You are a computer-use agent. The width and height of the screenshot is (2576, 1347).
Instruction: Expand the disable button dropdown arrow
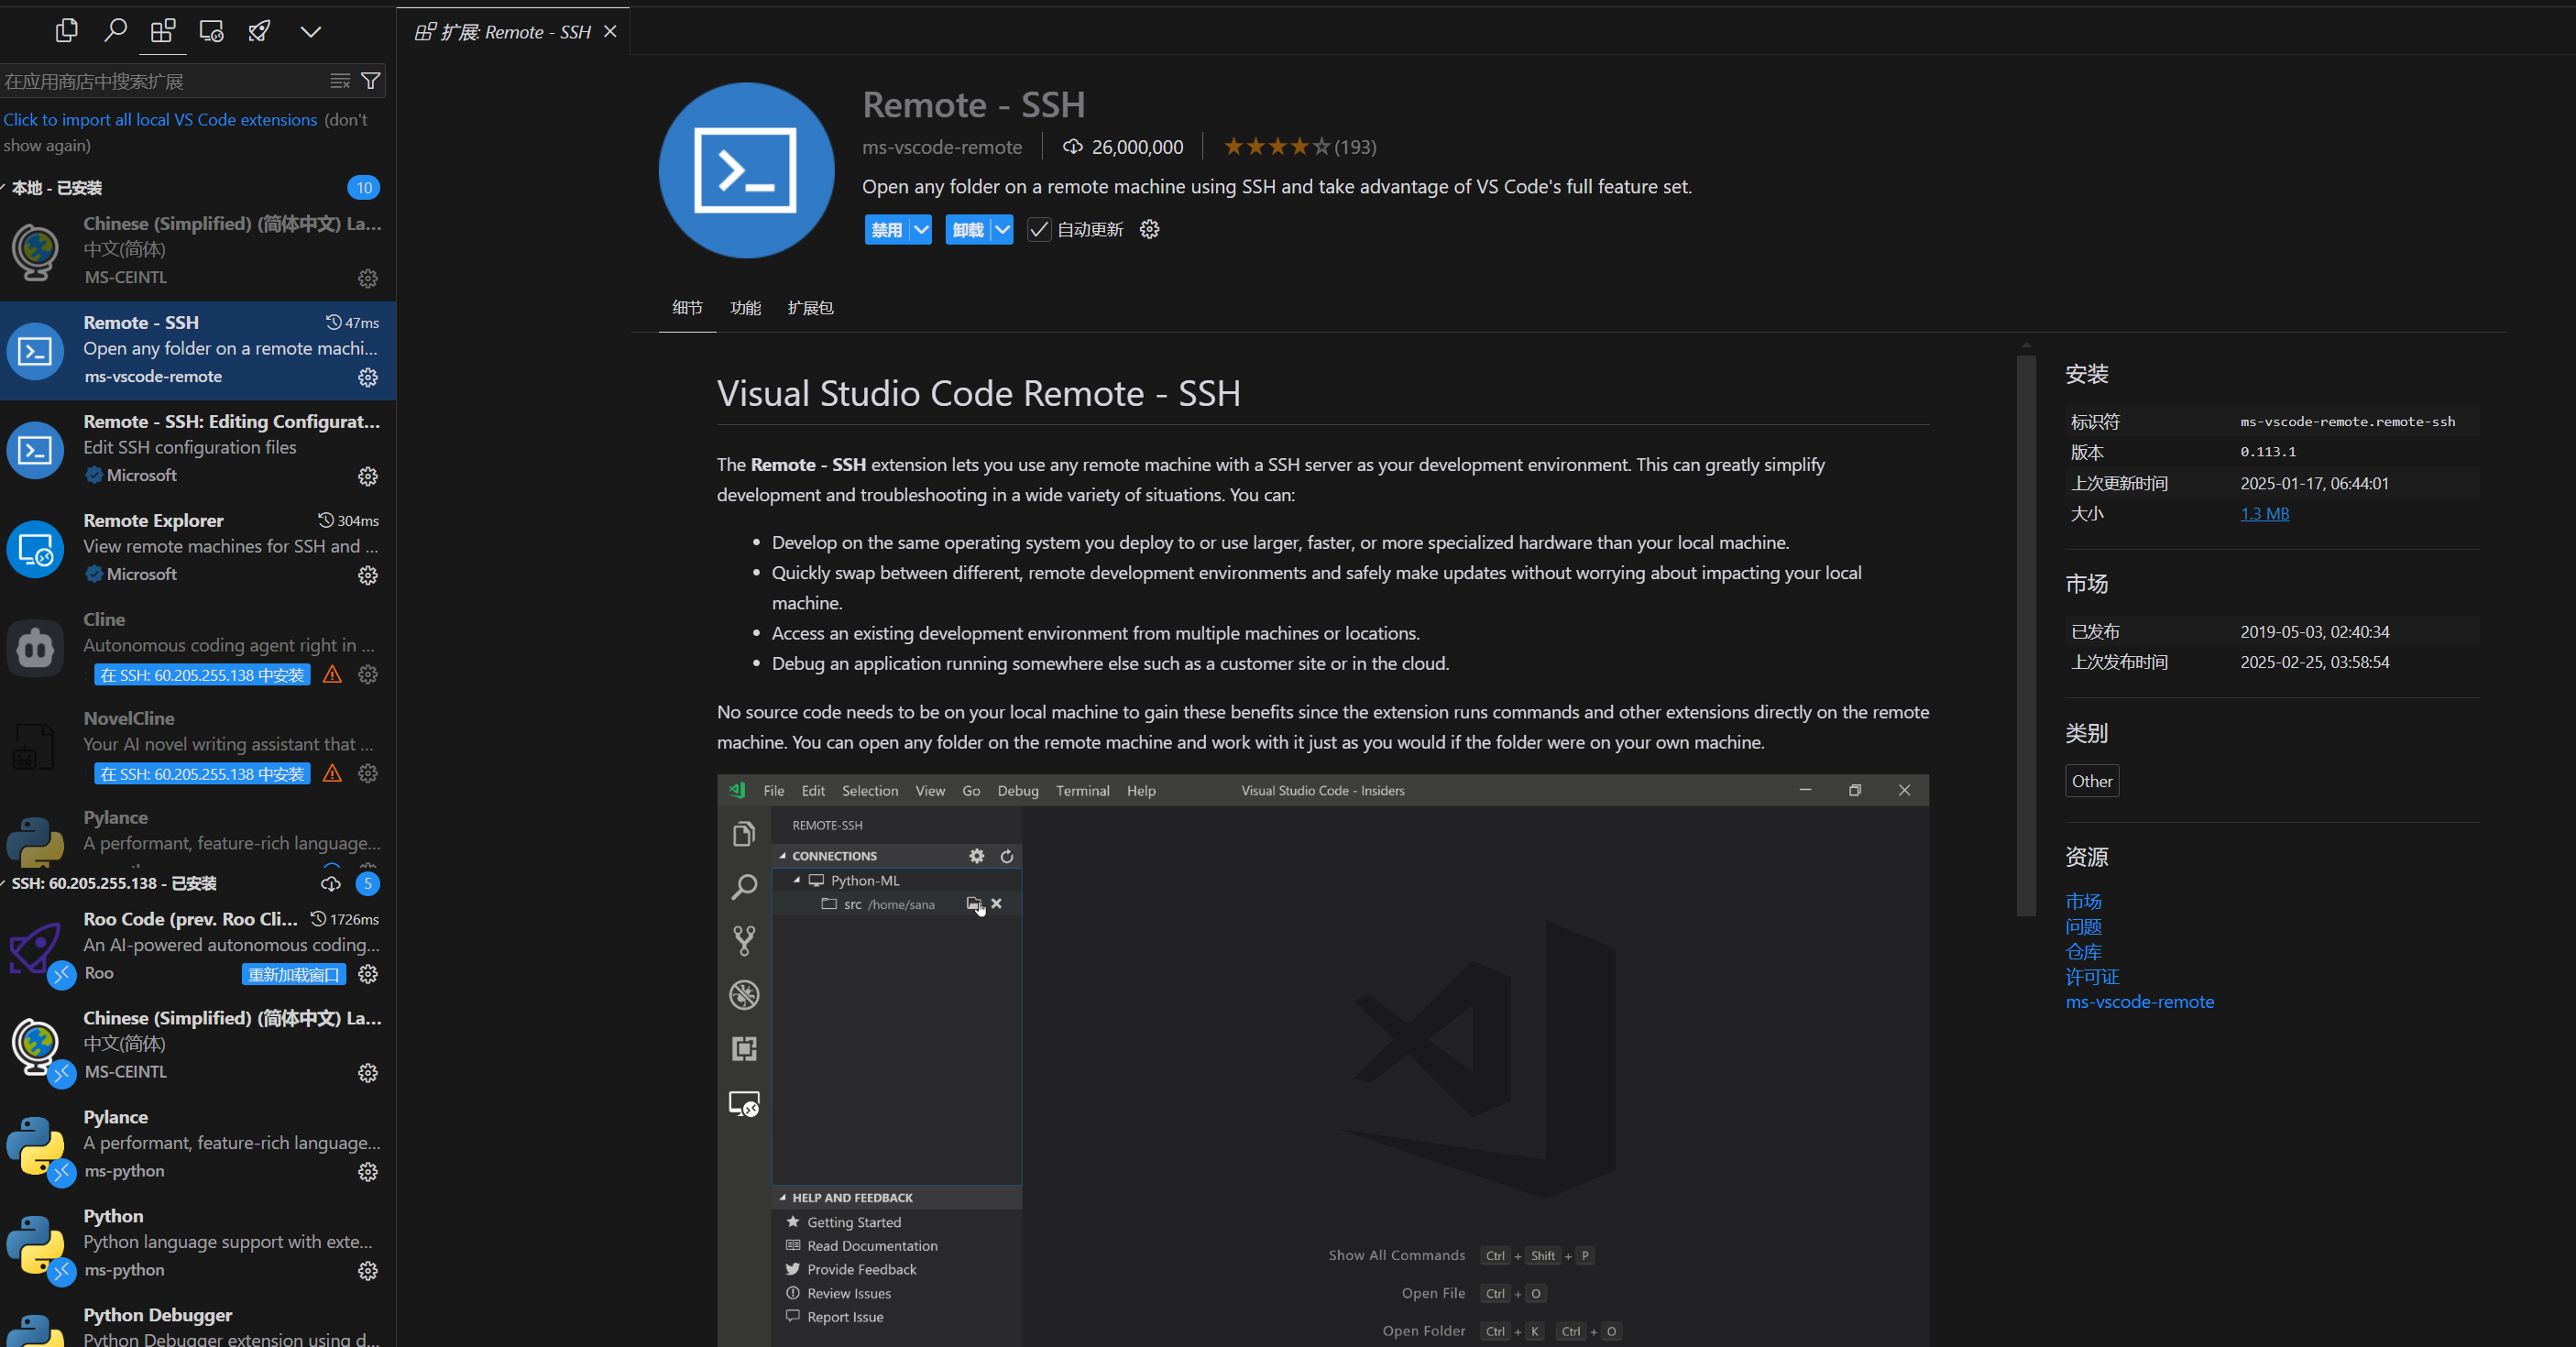coord(921,230)
